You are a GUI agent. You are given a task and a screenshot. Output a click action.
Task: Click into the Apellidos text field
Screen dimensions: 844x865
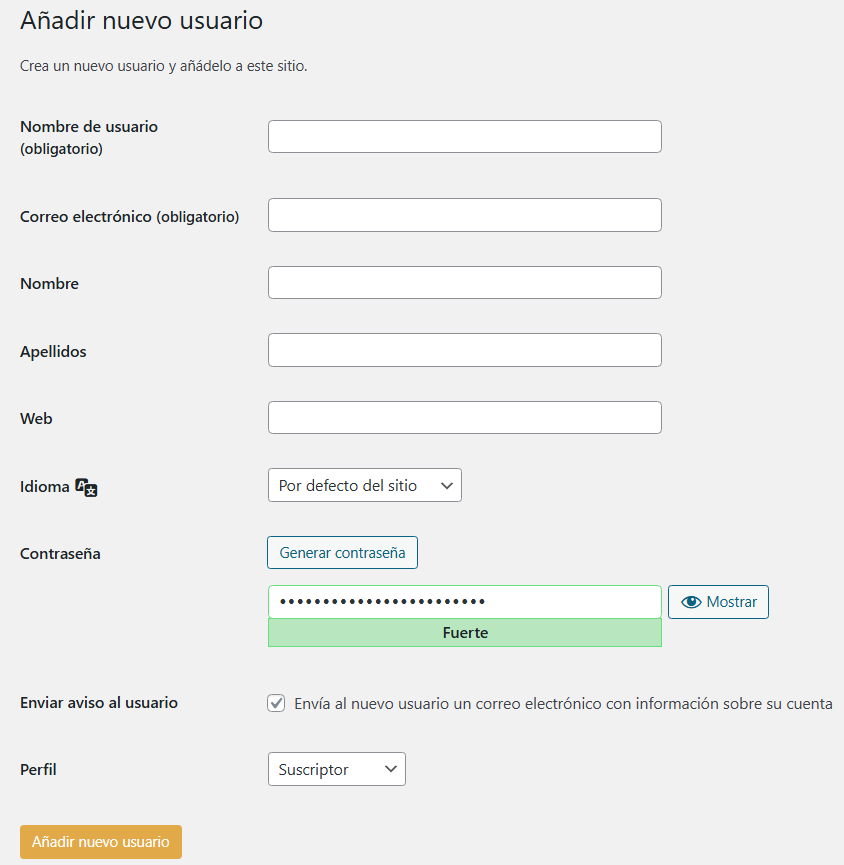coord(464,350)
